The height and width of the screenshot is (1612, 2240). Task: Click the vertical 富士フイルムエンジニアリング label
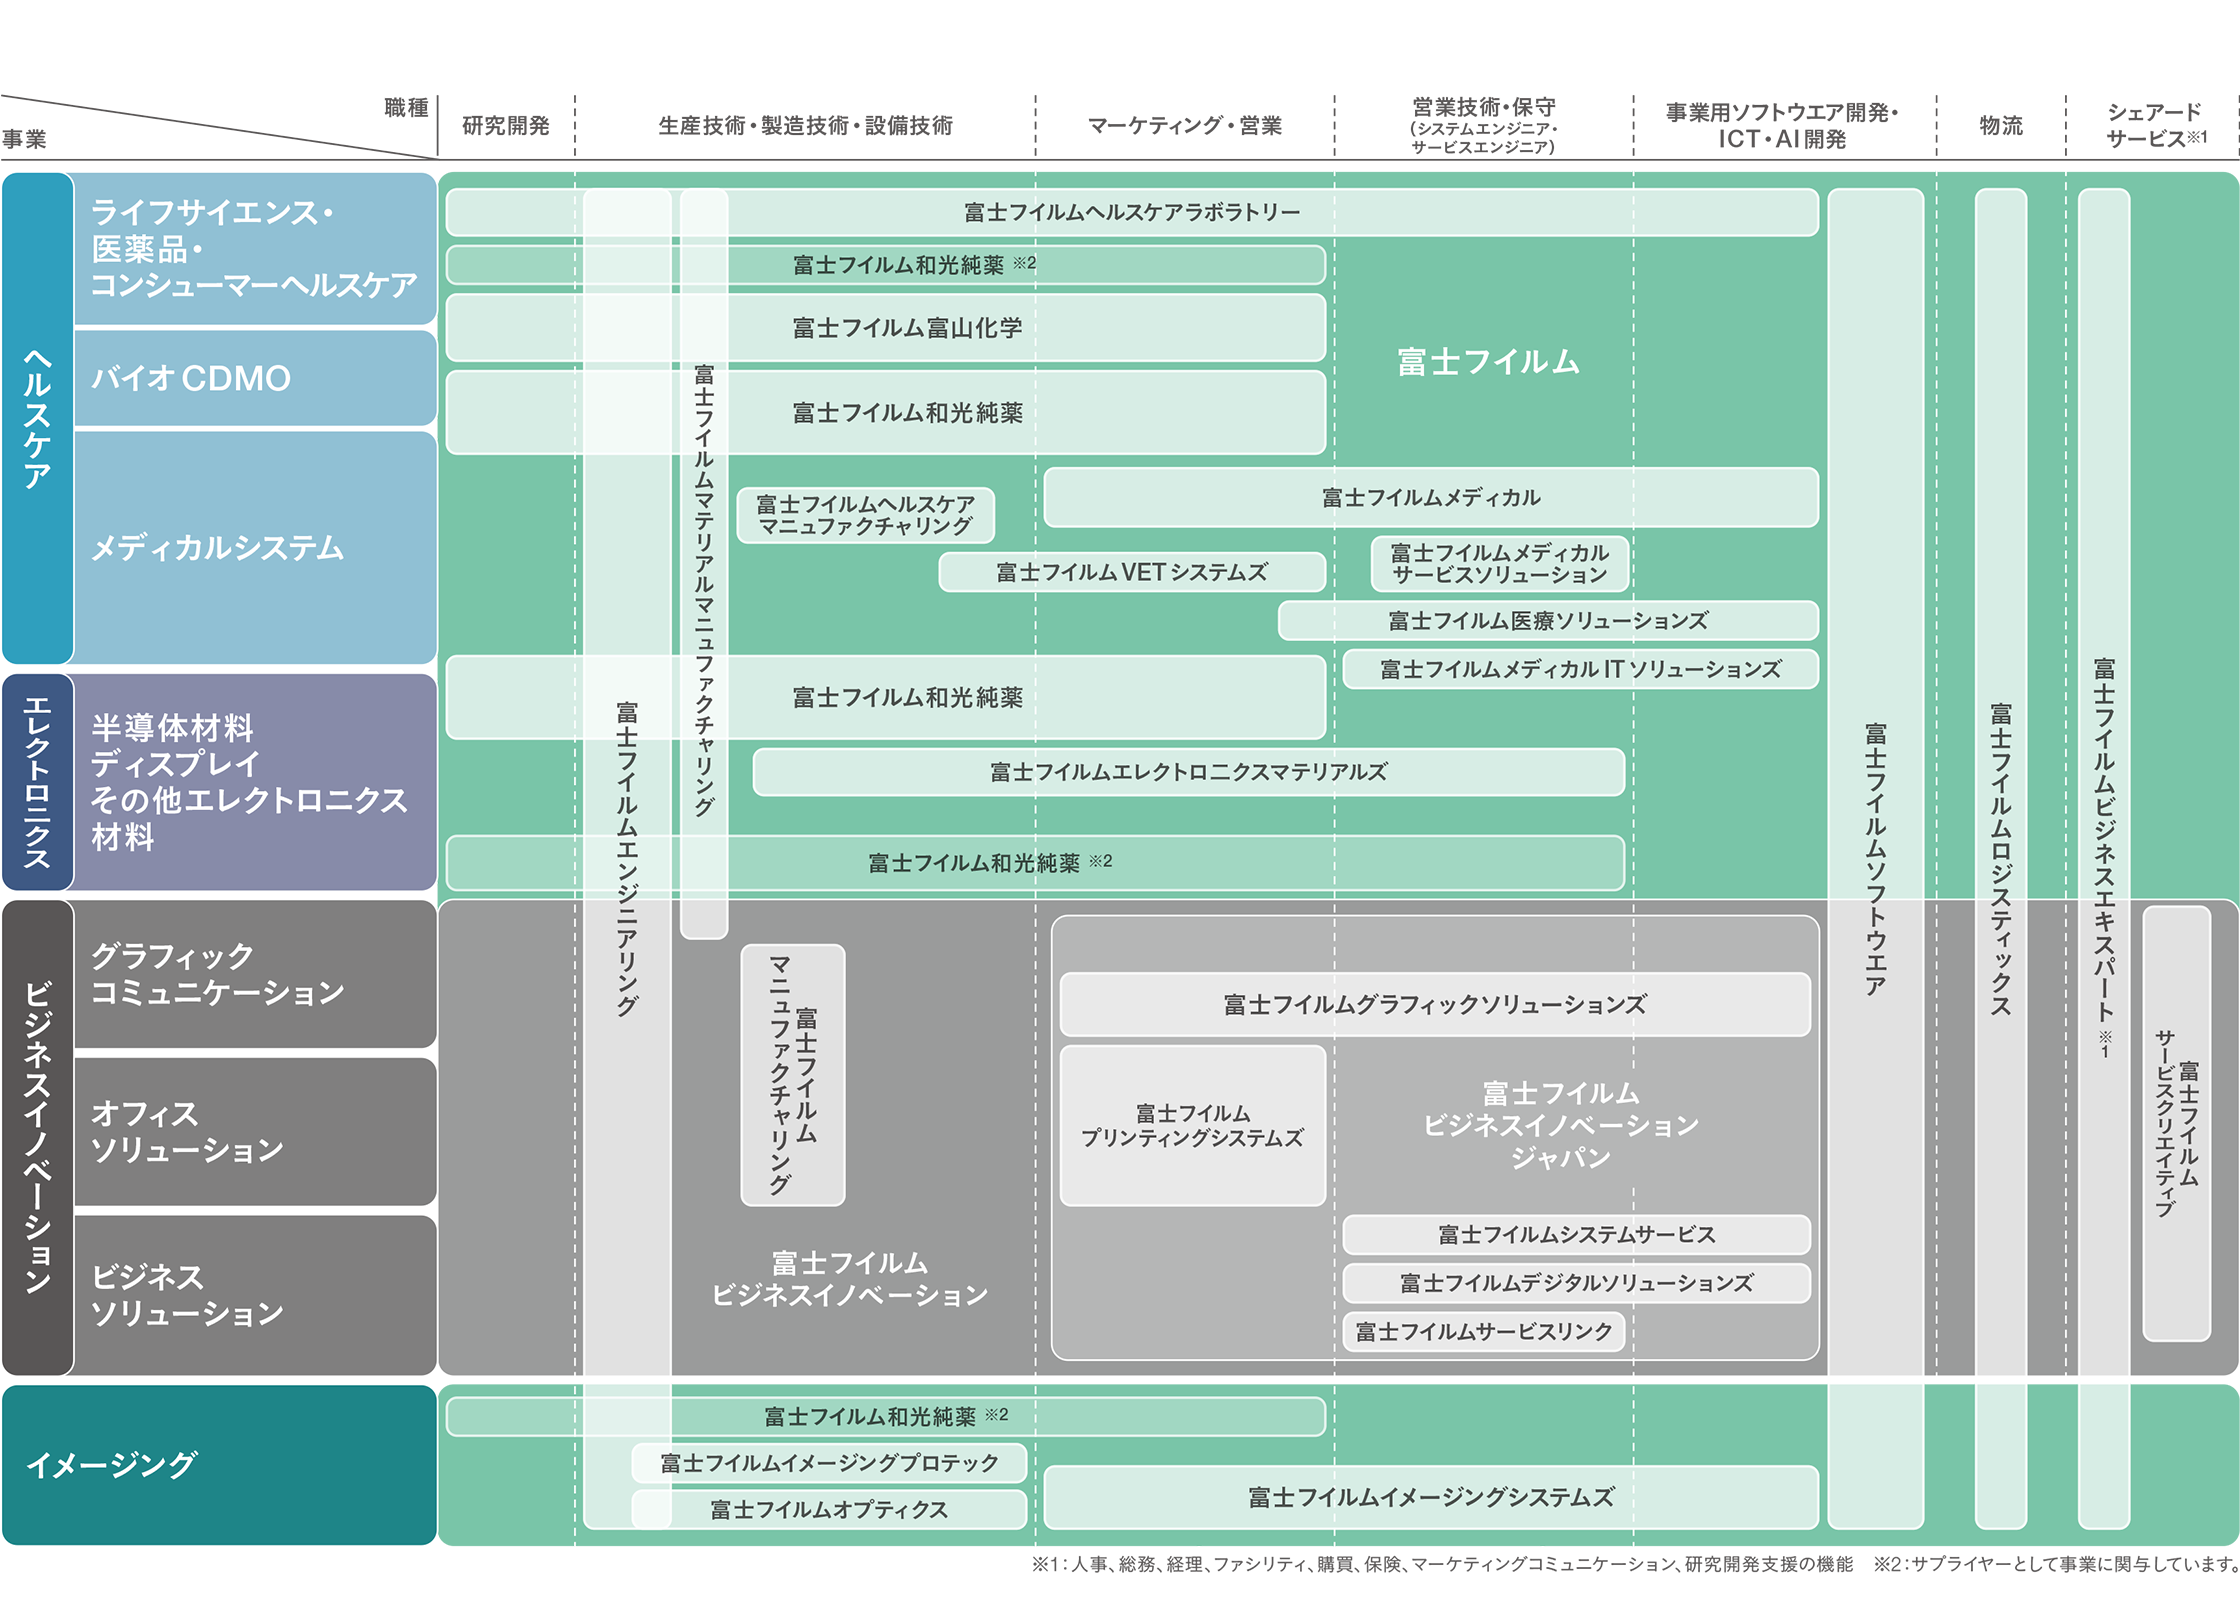[627, 858]
